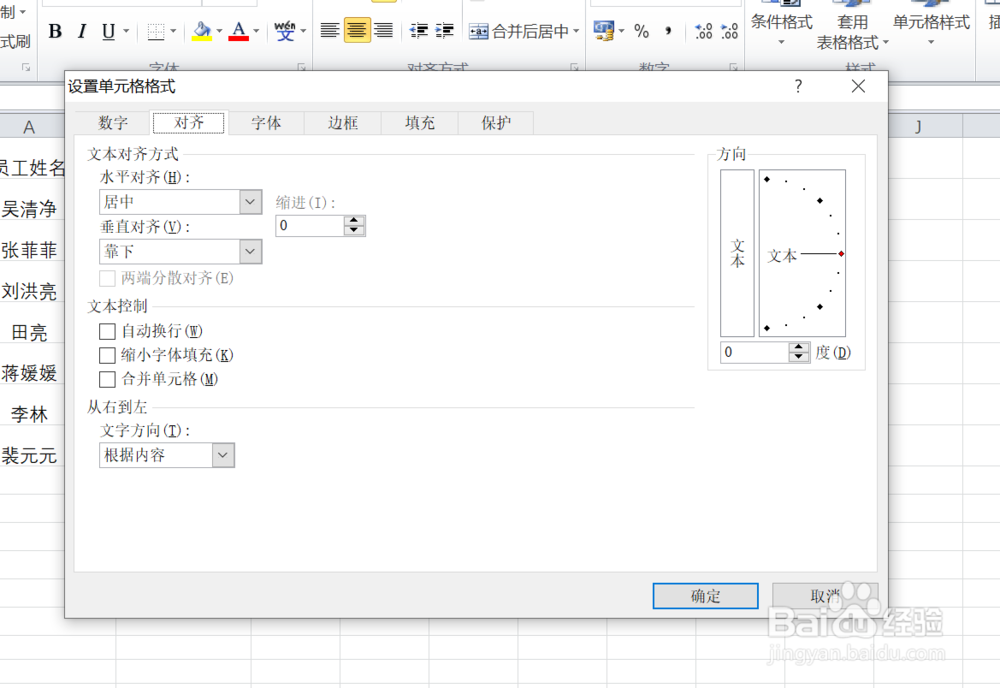
Task: Open underline style dropdown arrow
Action: (126, 31)
